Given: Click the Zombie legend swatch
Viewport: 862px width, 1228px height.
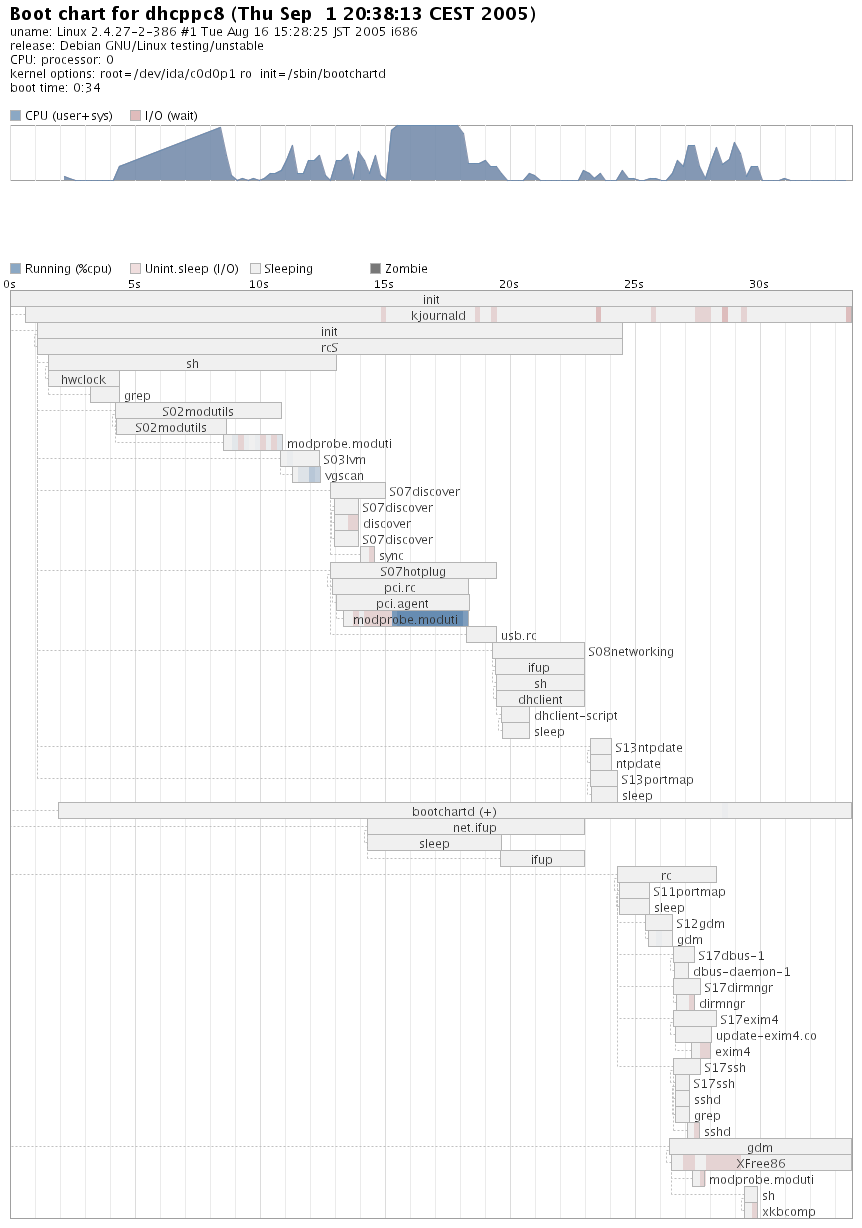Looking at the screenshot, I should click(375, 269).
